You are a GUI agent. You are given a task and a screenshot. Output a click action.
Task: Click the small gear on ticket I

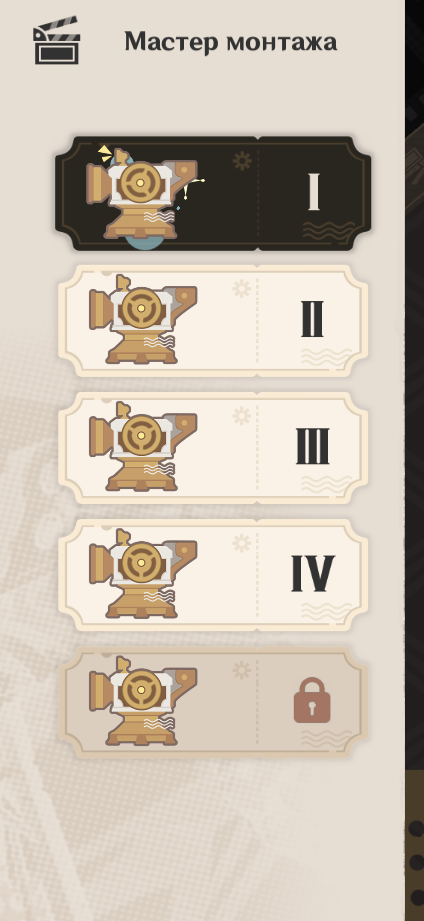[242, 160]
